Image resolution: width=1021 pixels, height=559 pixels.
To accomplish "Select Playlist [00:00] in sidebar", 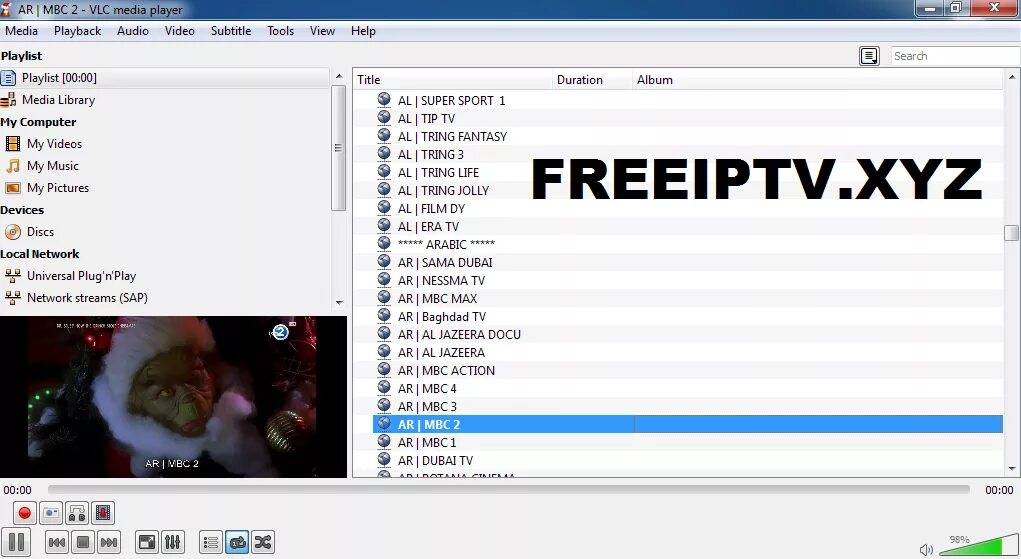I will (165, 78).
